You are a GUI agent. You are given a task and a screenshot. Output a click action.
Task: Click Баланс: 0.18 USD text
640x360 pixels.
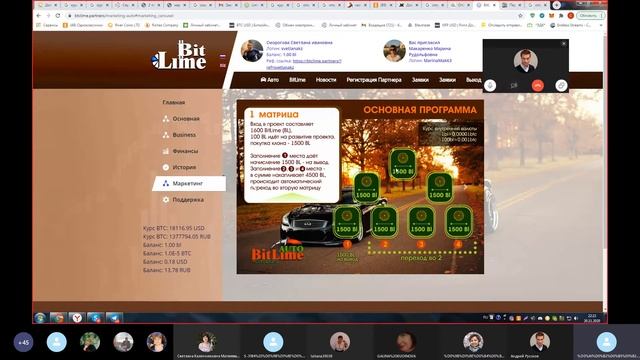tap(165, 262)
